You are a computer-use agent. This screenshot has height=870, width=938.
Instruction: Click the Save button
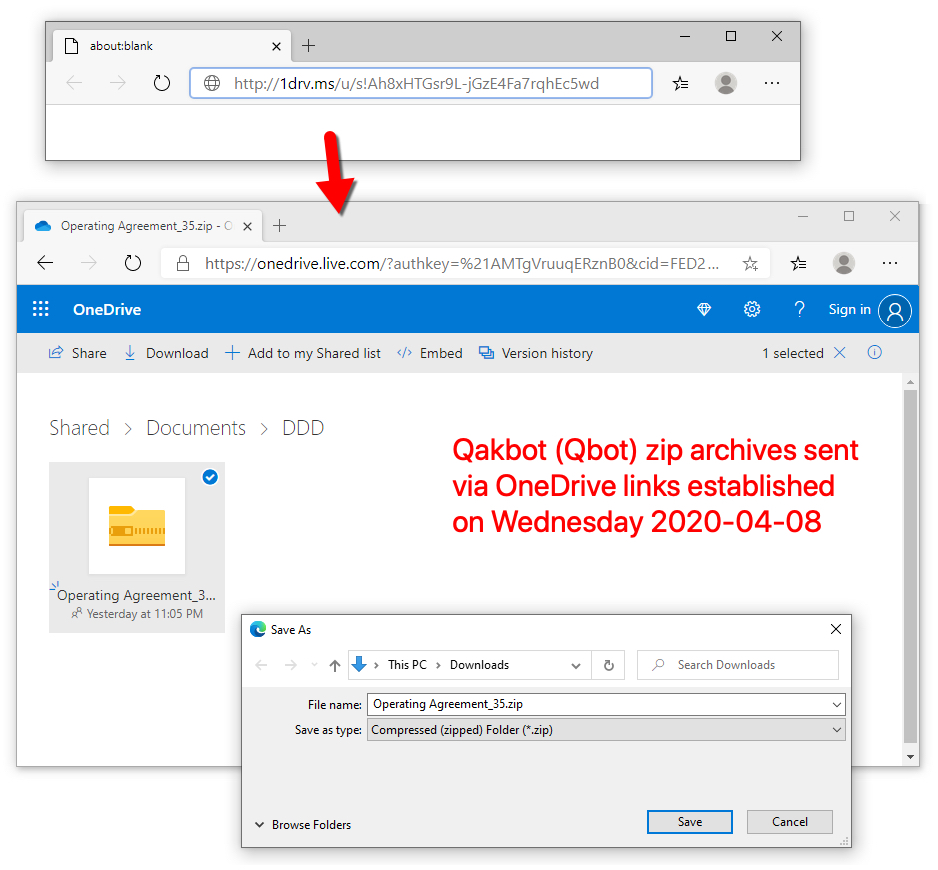[x=690, y=822]
